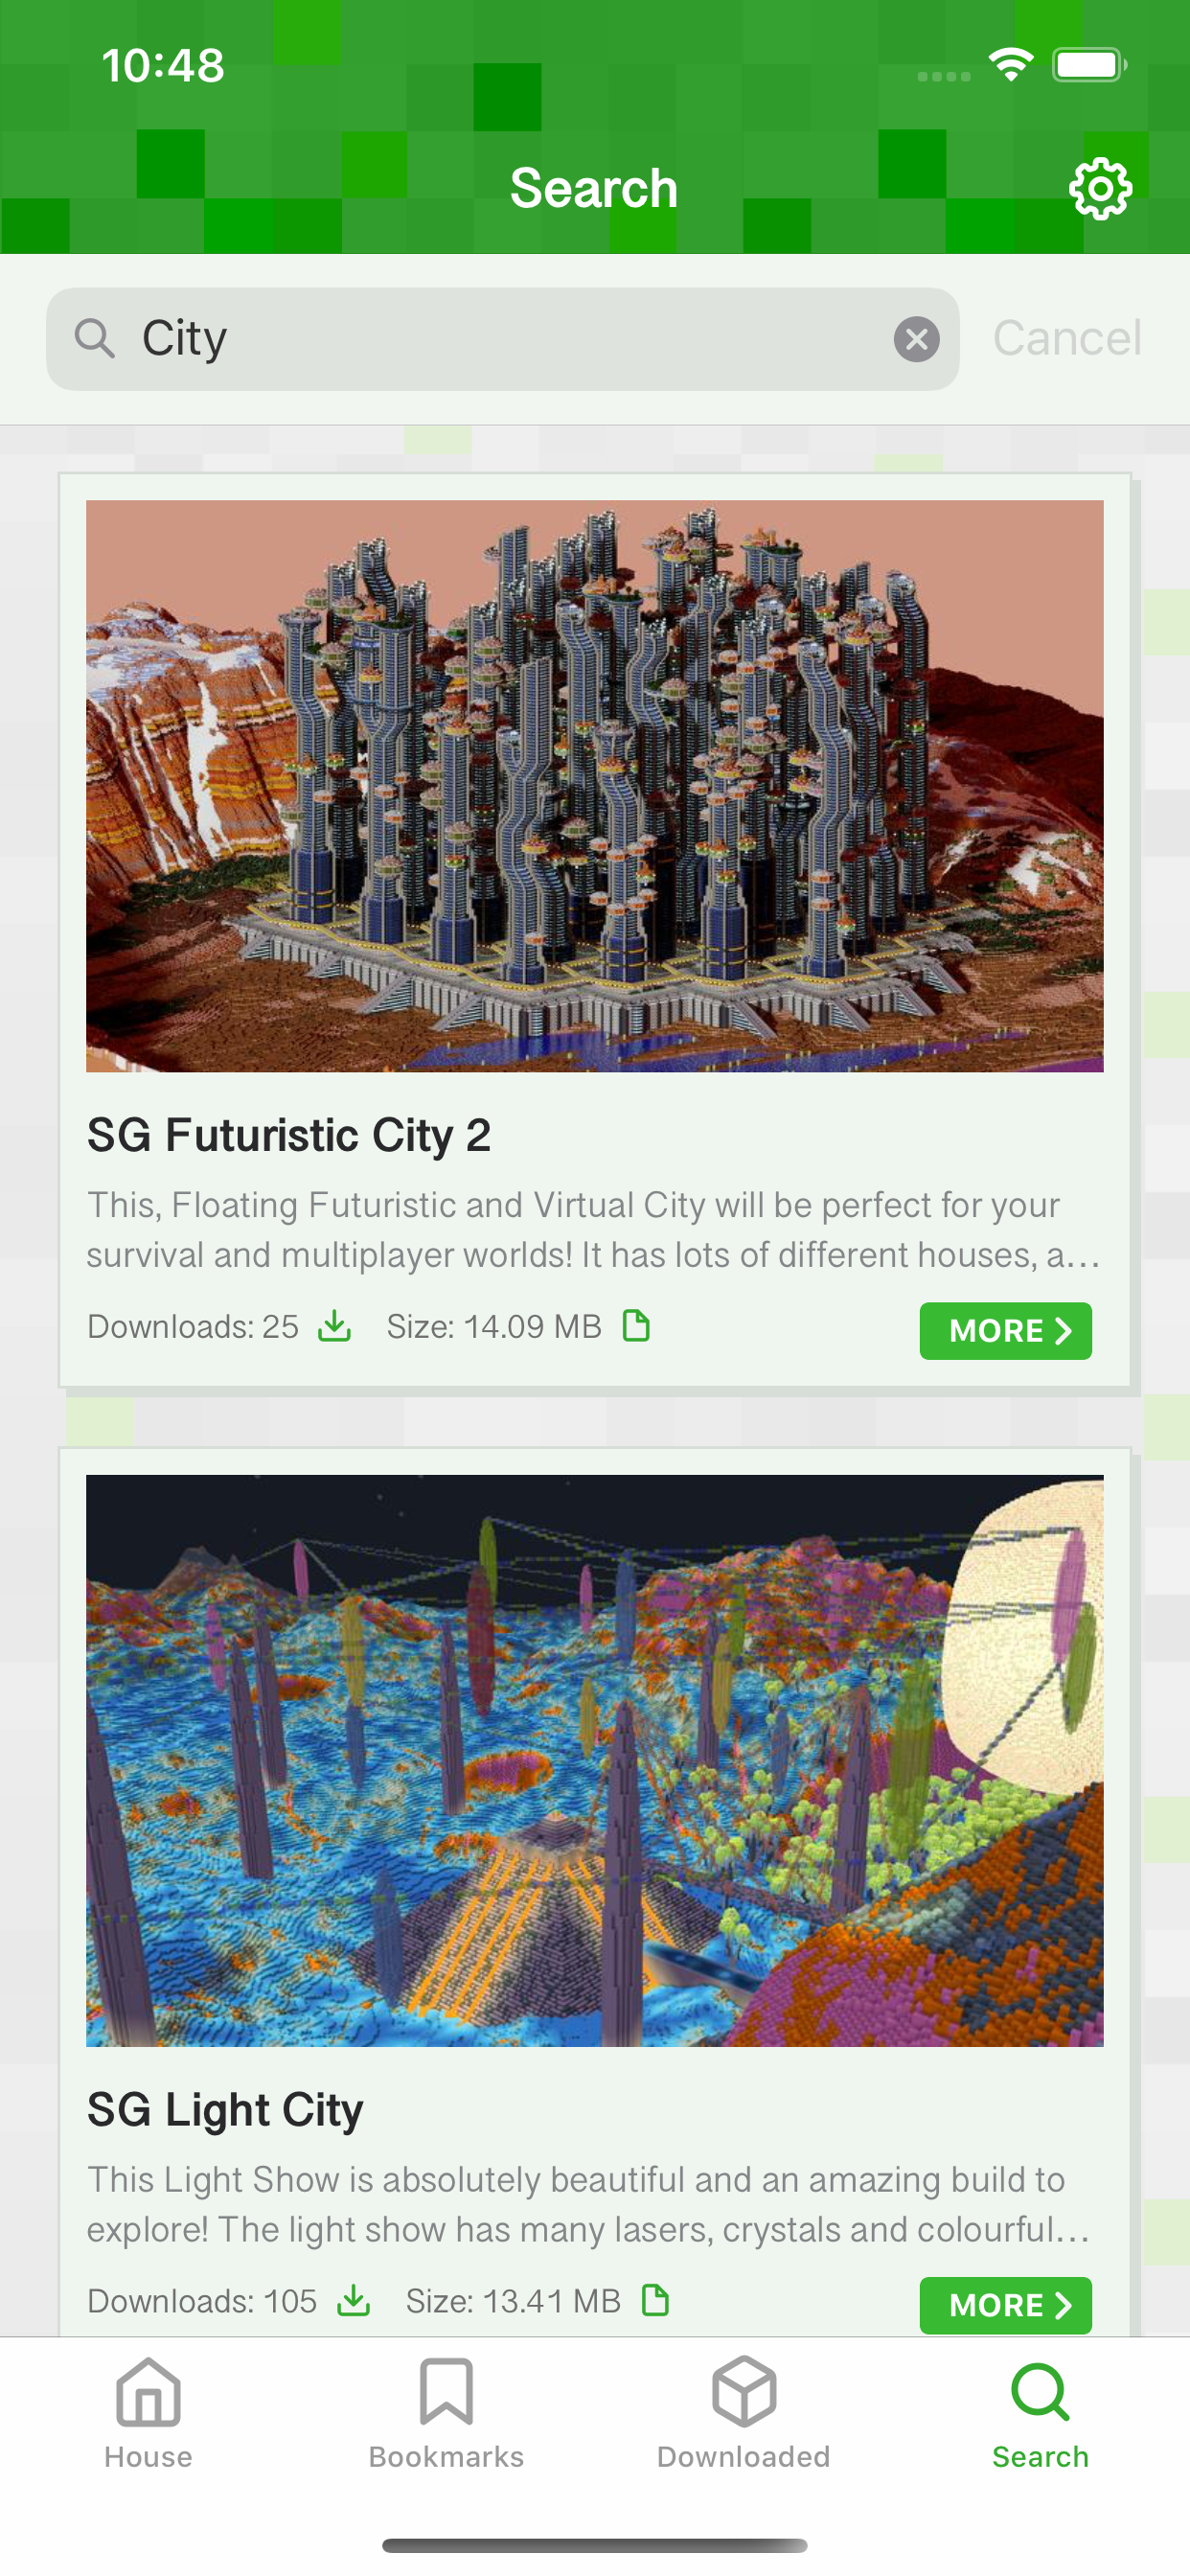The height and width of the screenshot is (2576, 1190).
Task: Open MORE for SG Futuristic City 2
Action: tap(1005, 1330)
